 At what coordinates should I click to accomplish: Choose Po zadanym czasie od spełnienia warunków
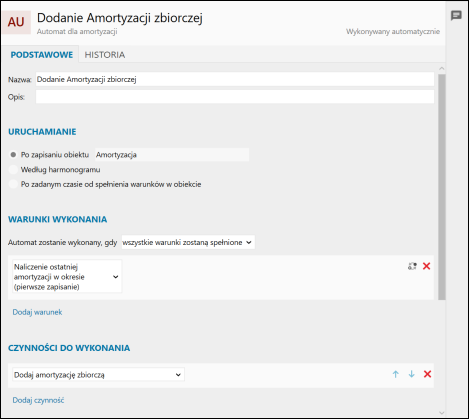click(13, 184)
